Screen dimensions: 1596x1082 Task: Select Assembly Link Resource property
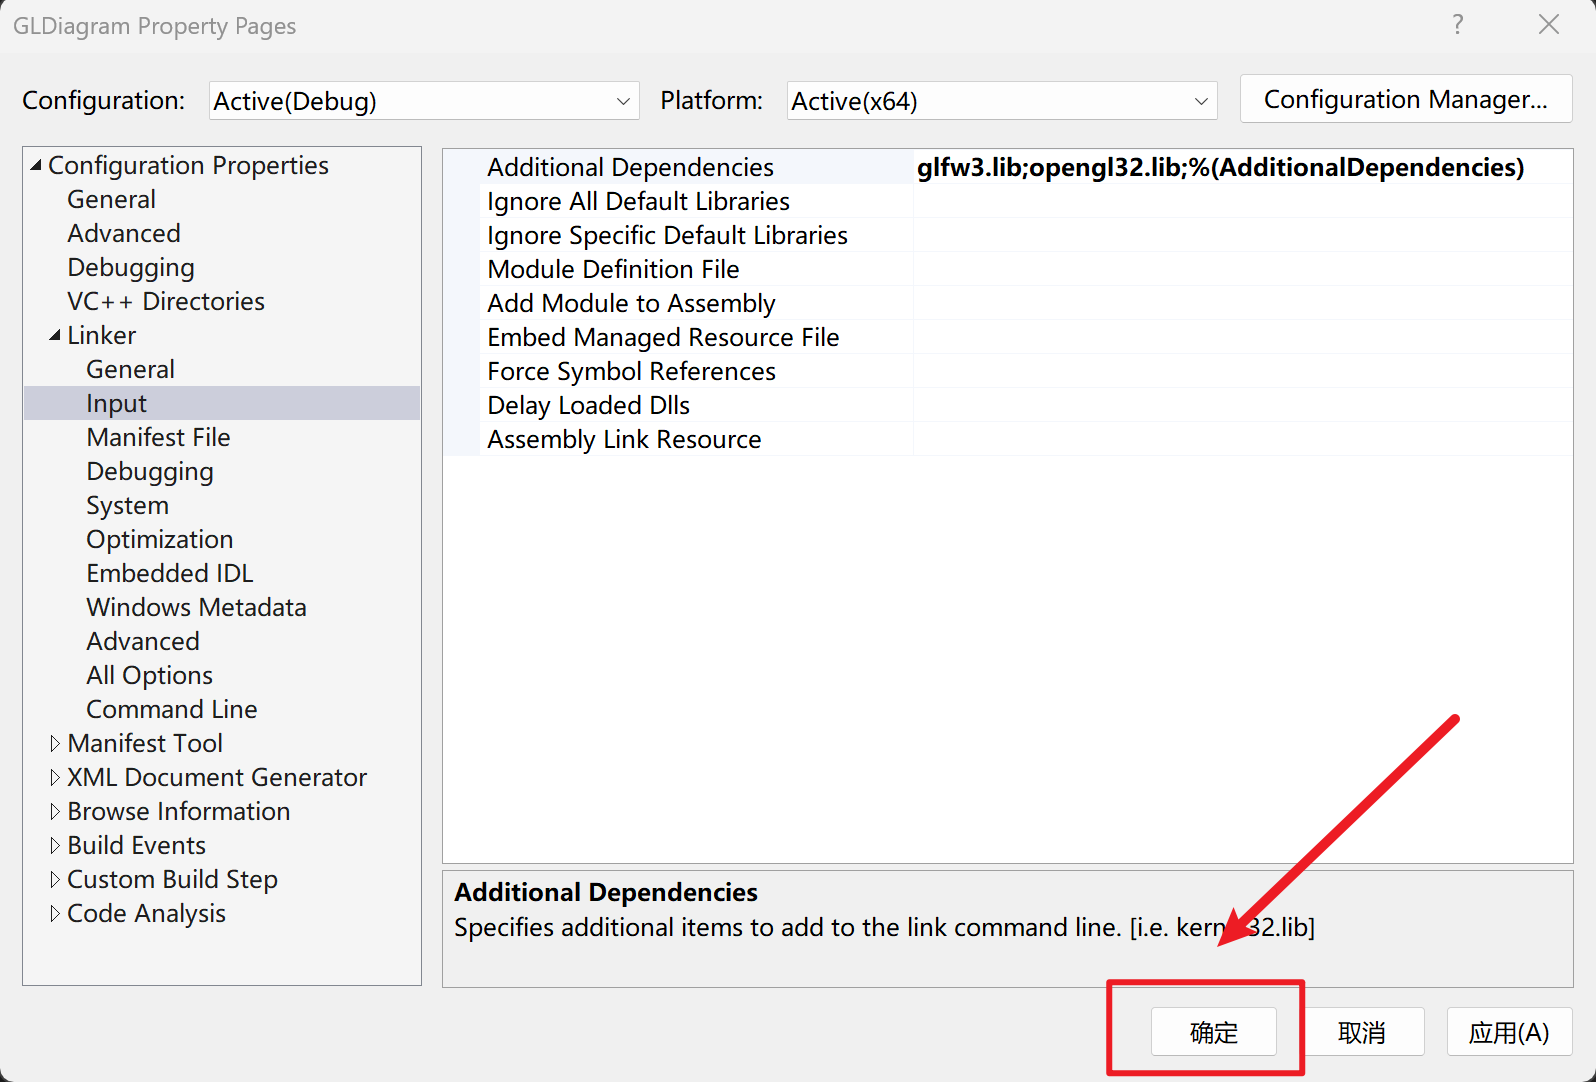tap(625, 440)
